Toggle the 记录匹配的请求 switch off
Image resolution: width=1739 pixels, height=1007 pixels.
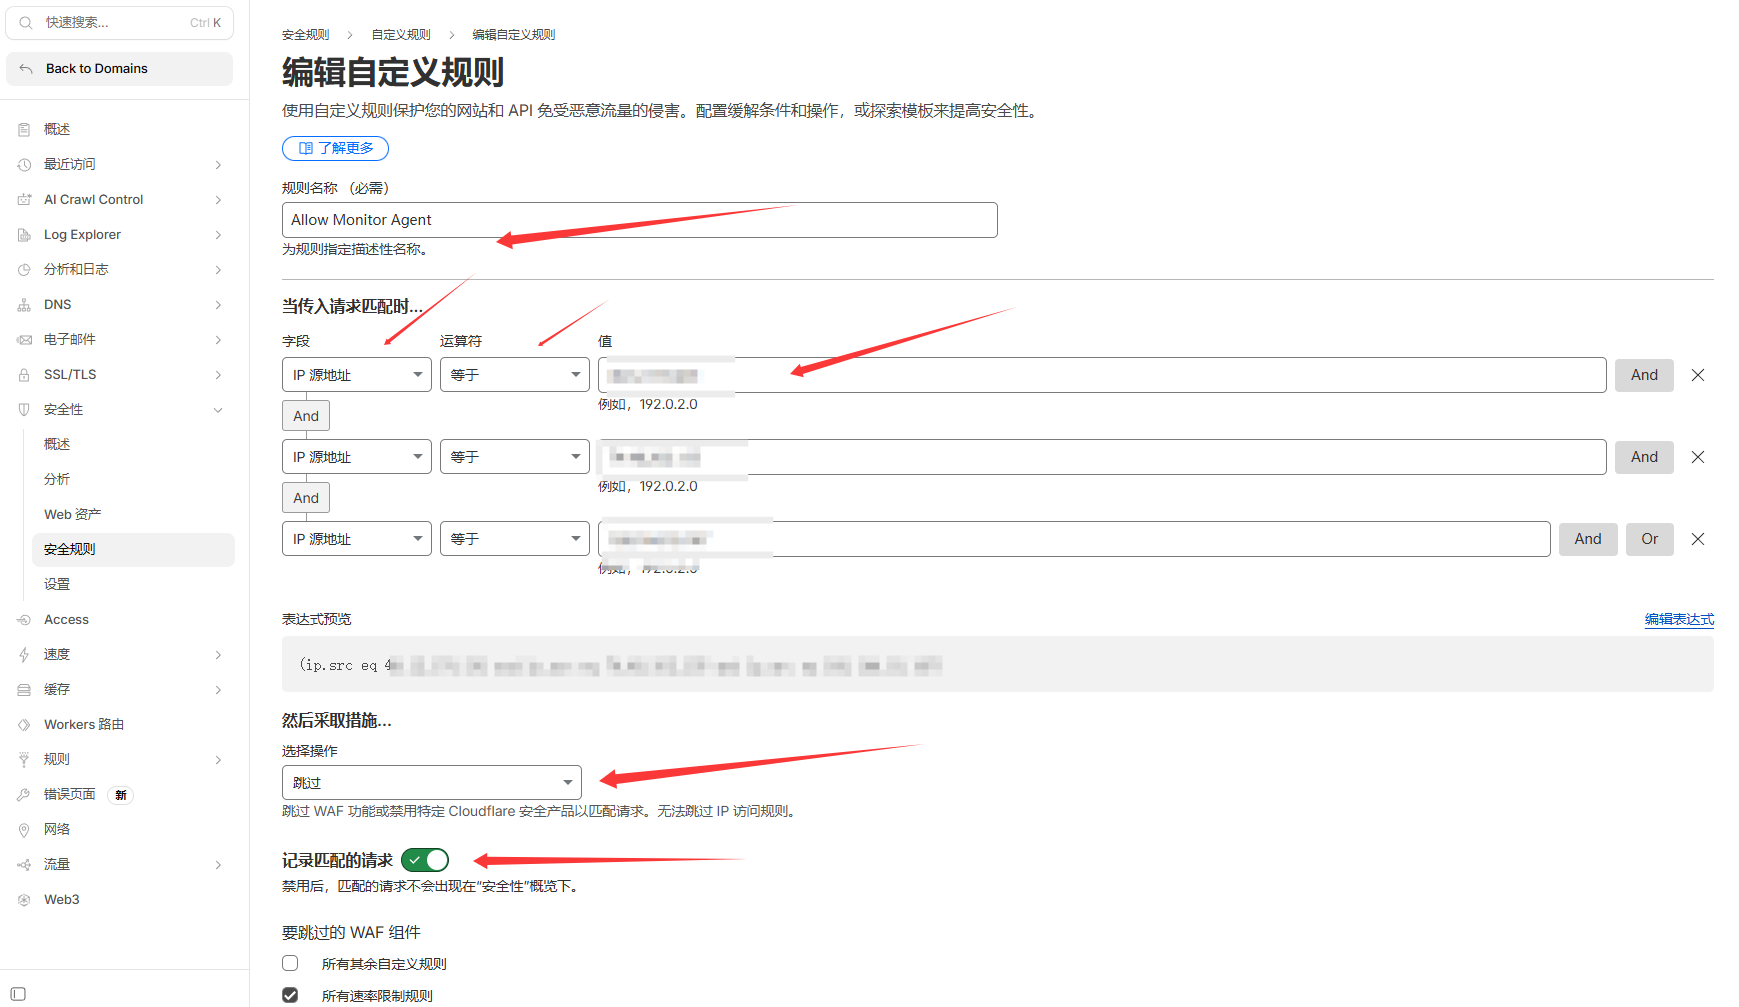[425, 860]
